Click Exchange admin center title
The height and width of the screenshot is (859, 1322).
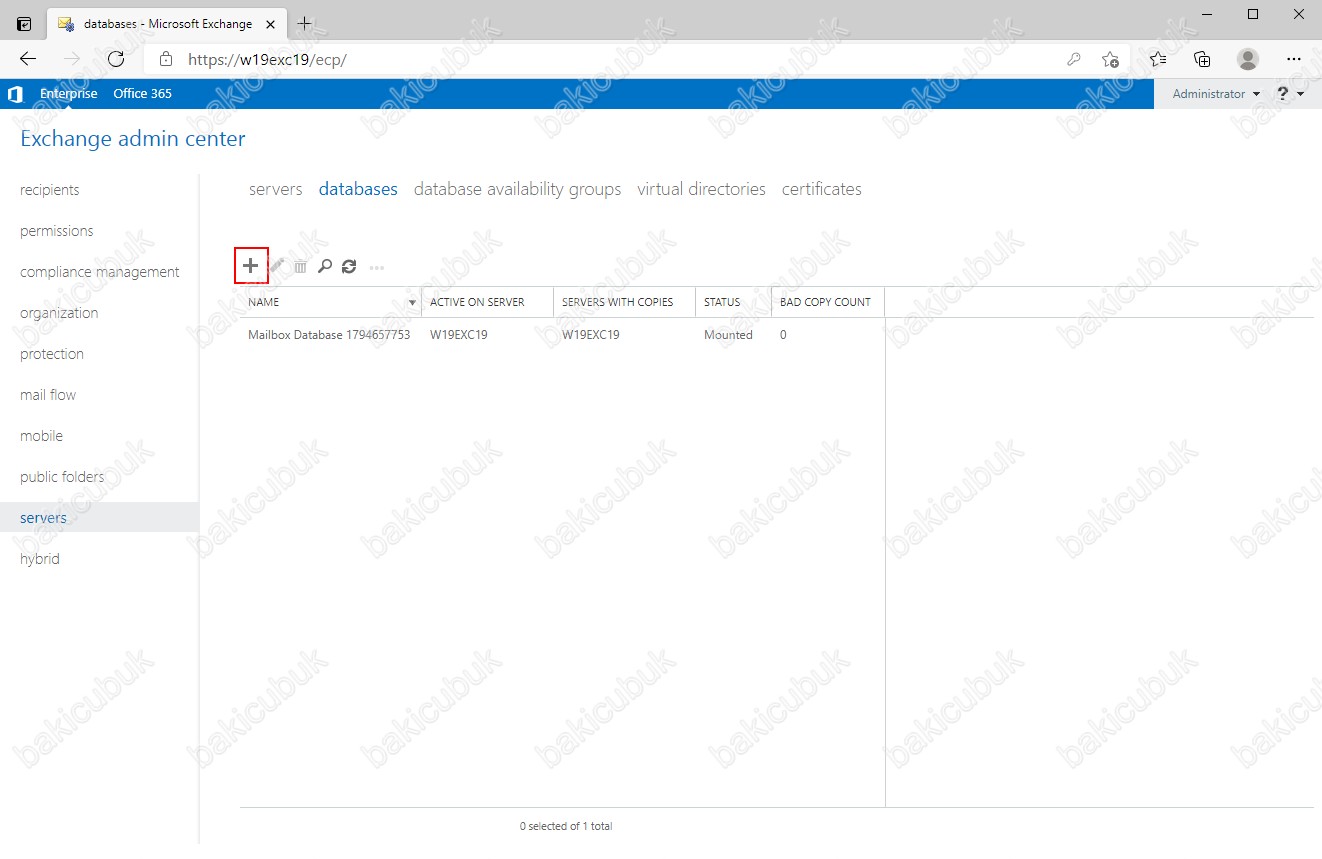[133, 139]
